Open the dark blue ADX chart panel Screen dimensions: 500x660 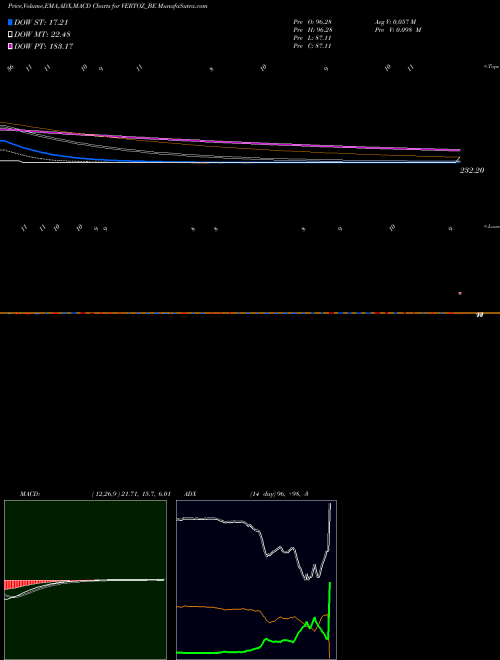[256, 580]
